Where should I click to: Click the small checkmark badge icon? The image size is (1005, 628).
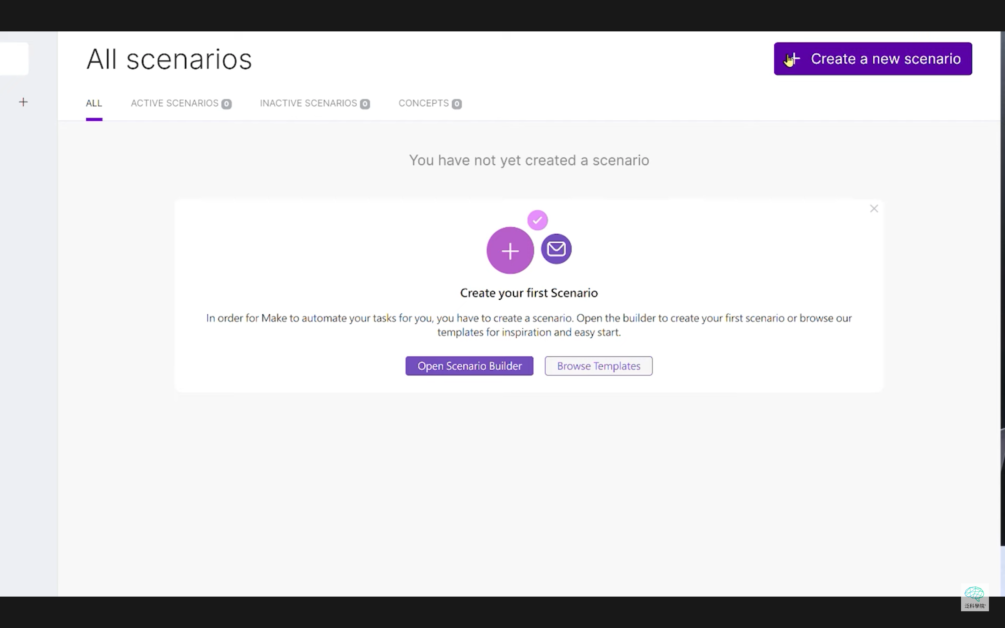(538, 220)
